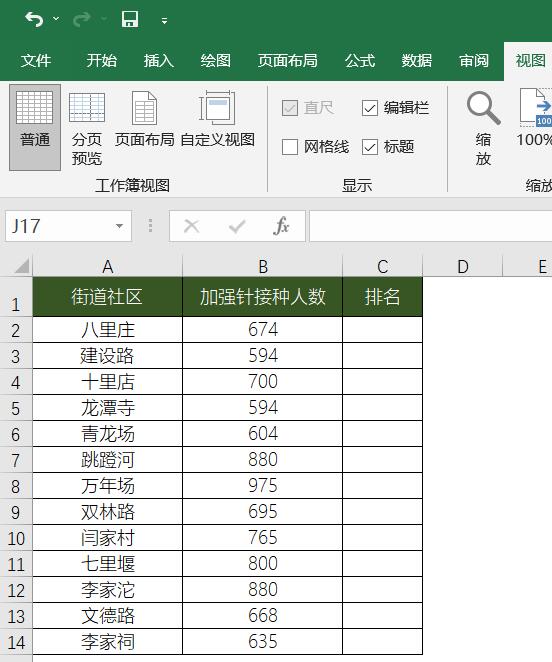Switch to the 绘图 ribbon tab

coord(216,61)
